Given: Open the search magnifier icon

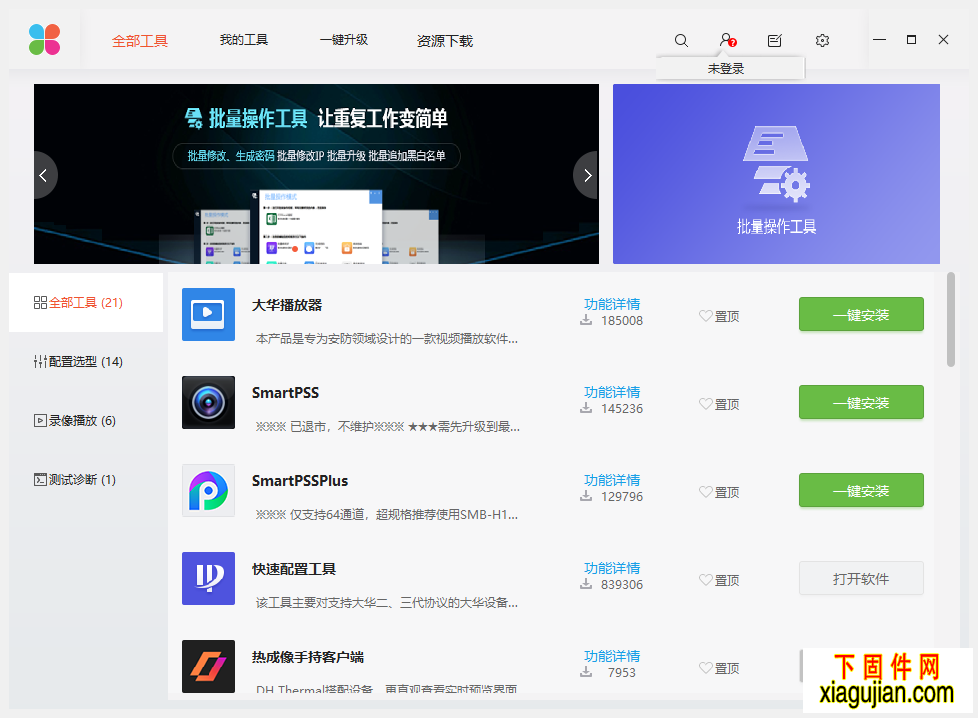Looking at the screenshot, I should tap(681, 41).
